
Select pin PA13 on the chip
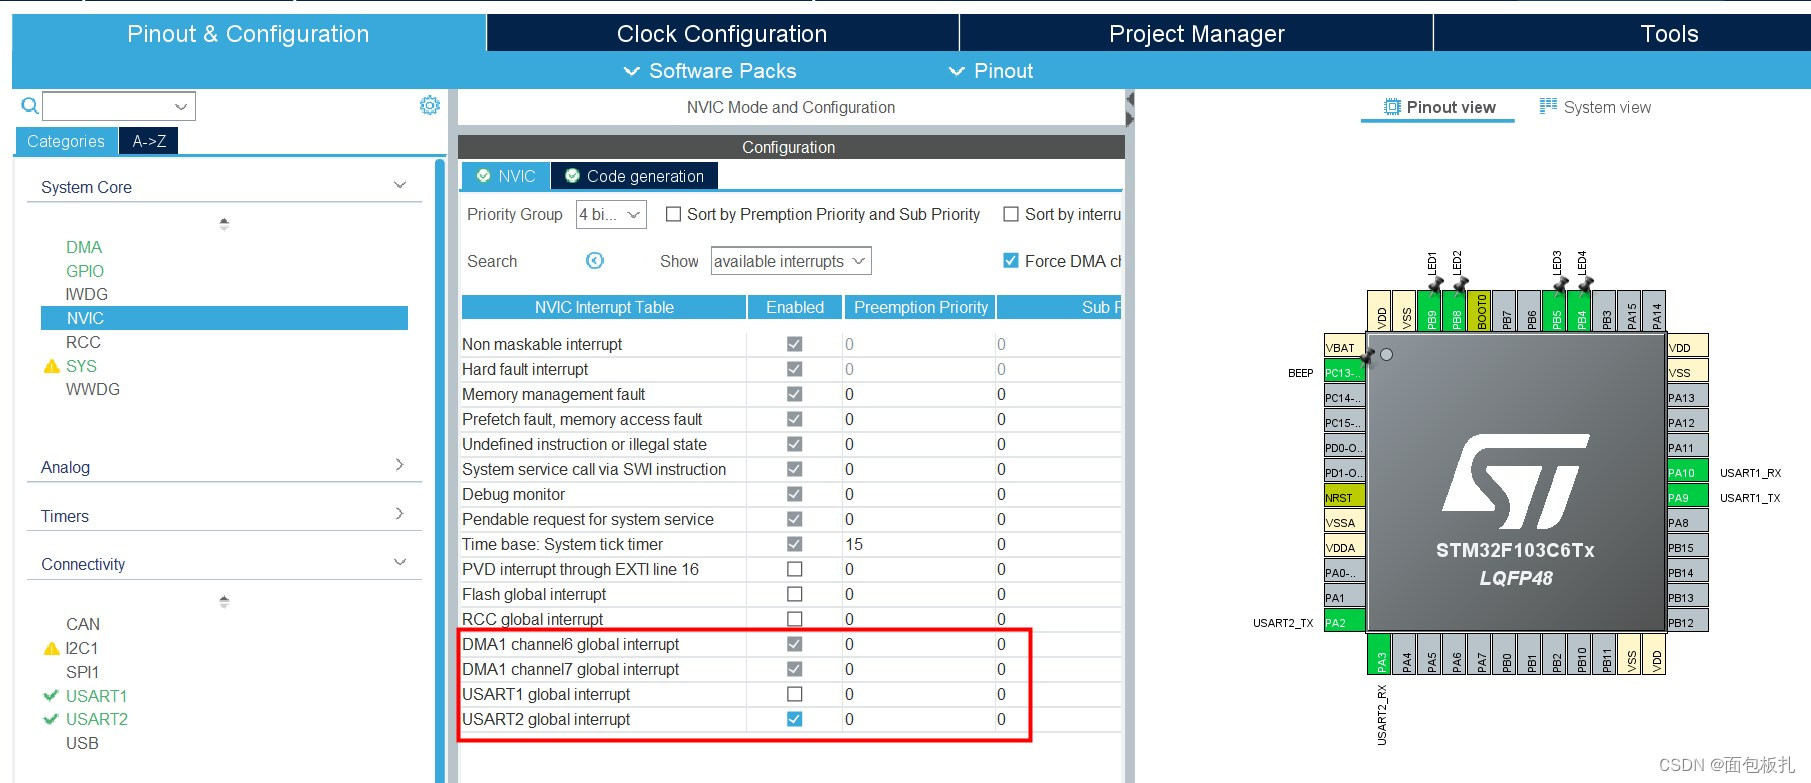pos(1688,397)
